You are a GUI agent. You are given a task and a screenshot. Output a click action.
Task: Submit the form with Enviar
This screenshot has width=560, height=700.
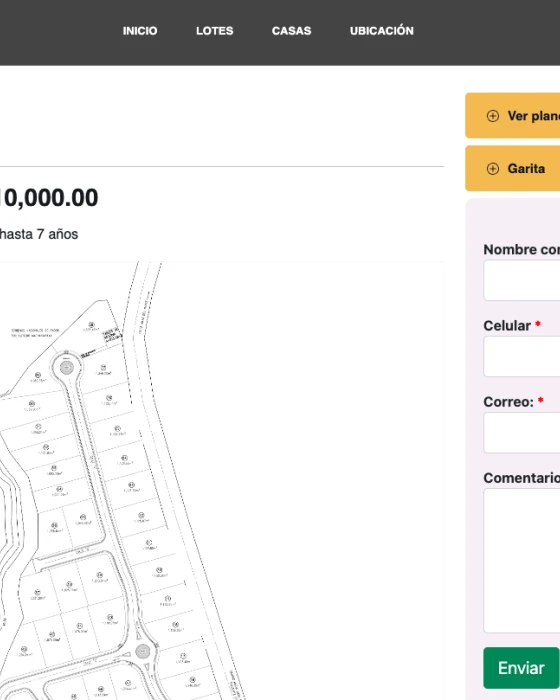click(x=521, y=668)
